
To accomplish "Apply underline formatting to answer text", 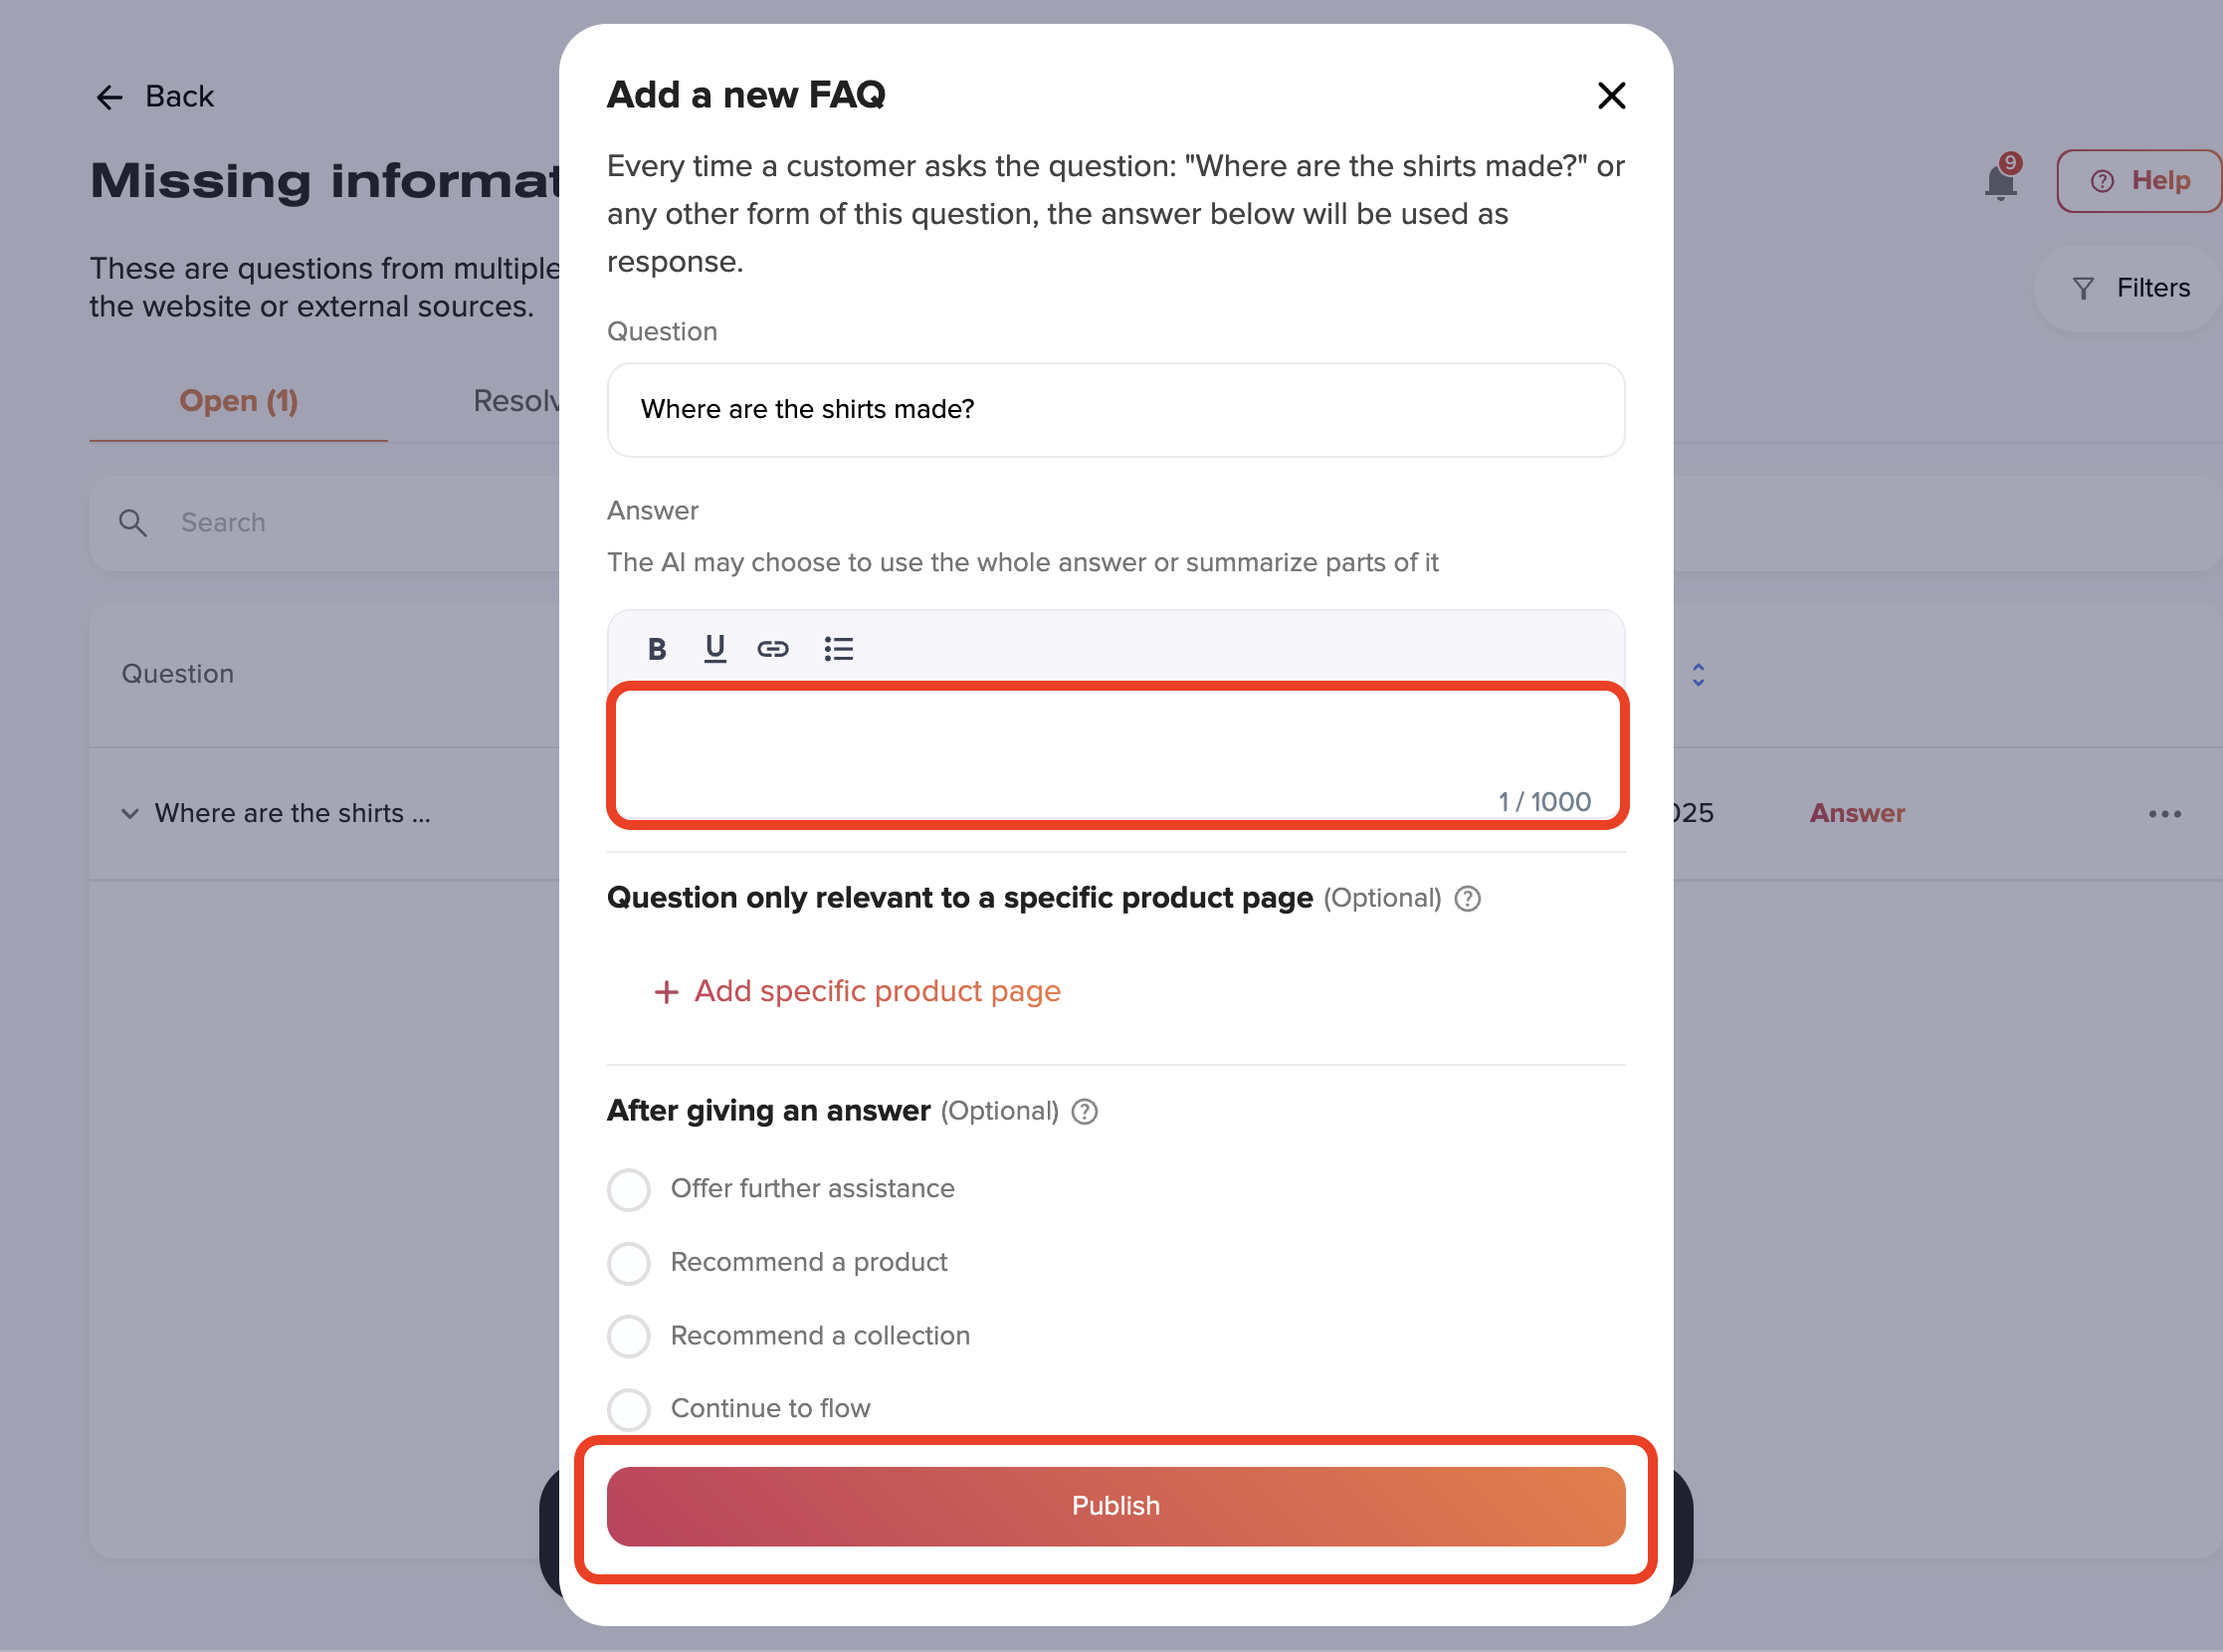I will pos(714,649).
